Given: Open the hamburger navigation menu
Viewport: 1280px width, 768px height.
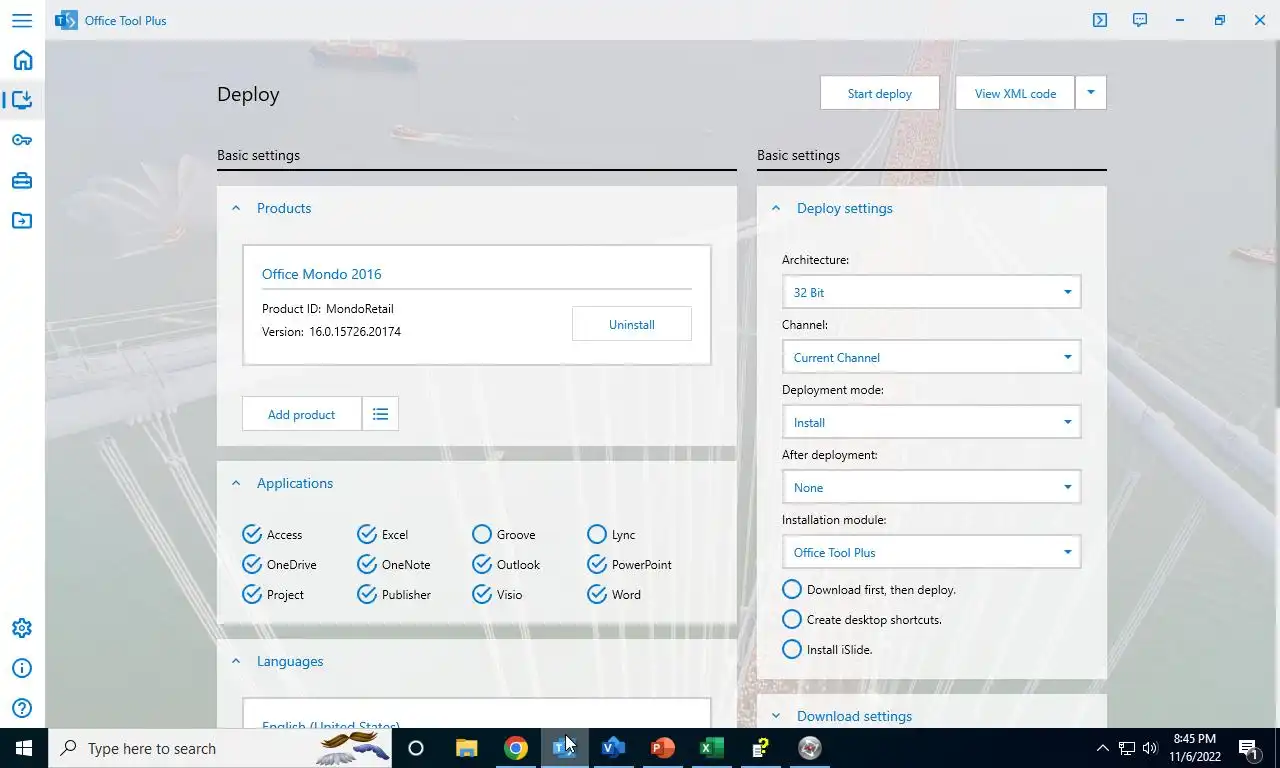Looking at the screenshot, I should (x=22, y=20).
